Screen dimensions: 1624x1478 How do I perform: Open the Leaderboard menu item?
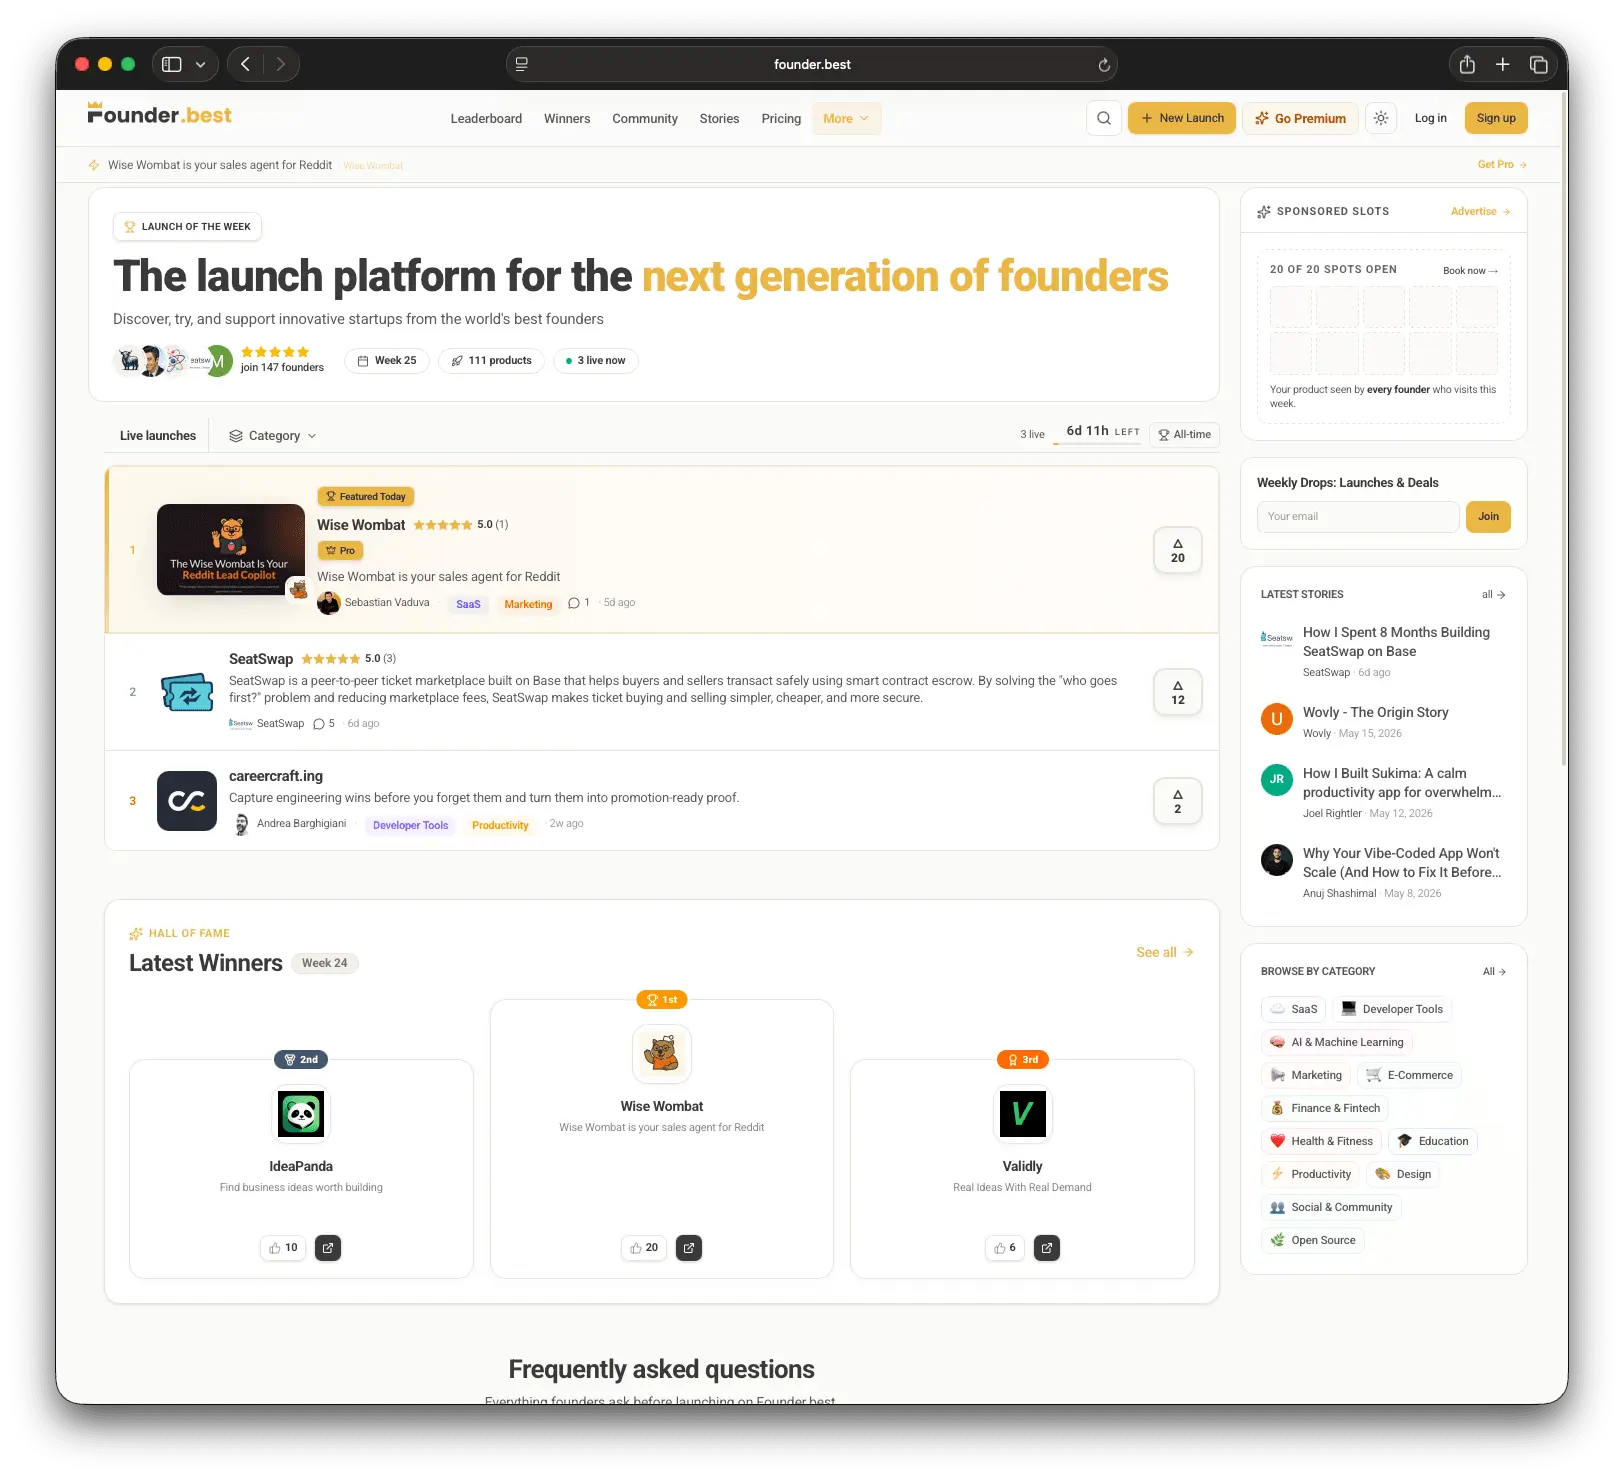click(x=486, y=118)
